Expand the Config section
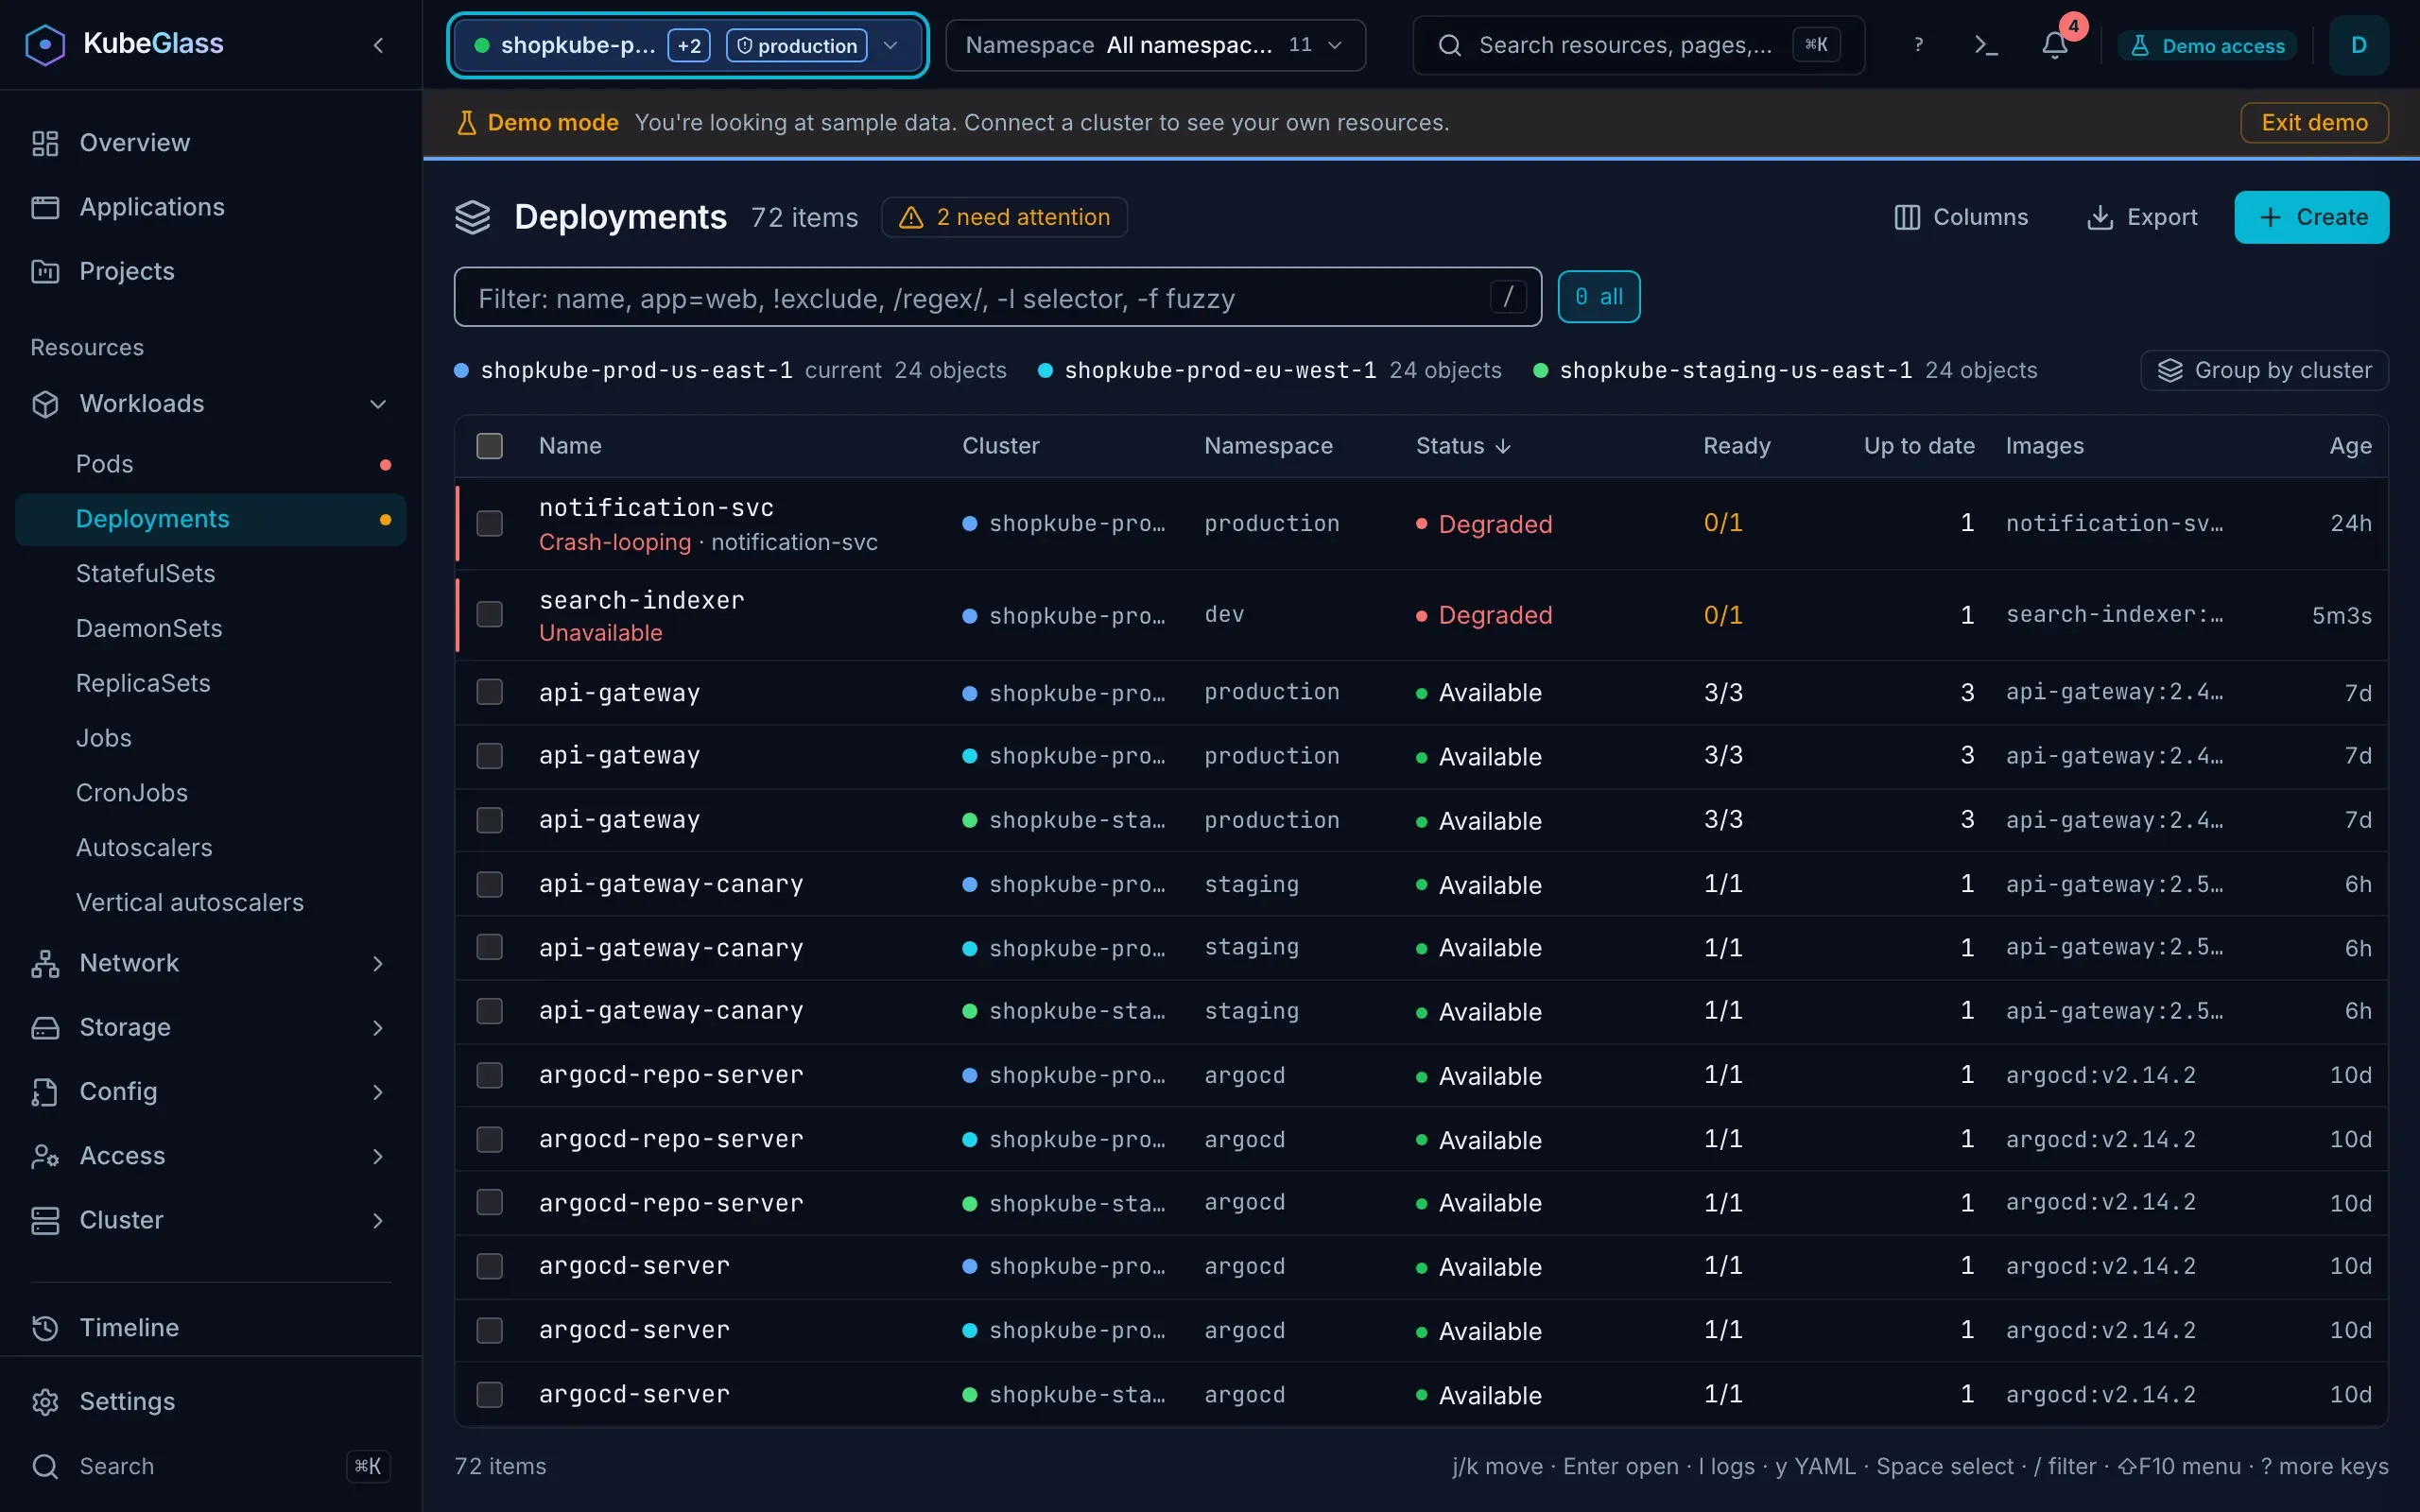 coord(210,1092)
